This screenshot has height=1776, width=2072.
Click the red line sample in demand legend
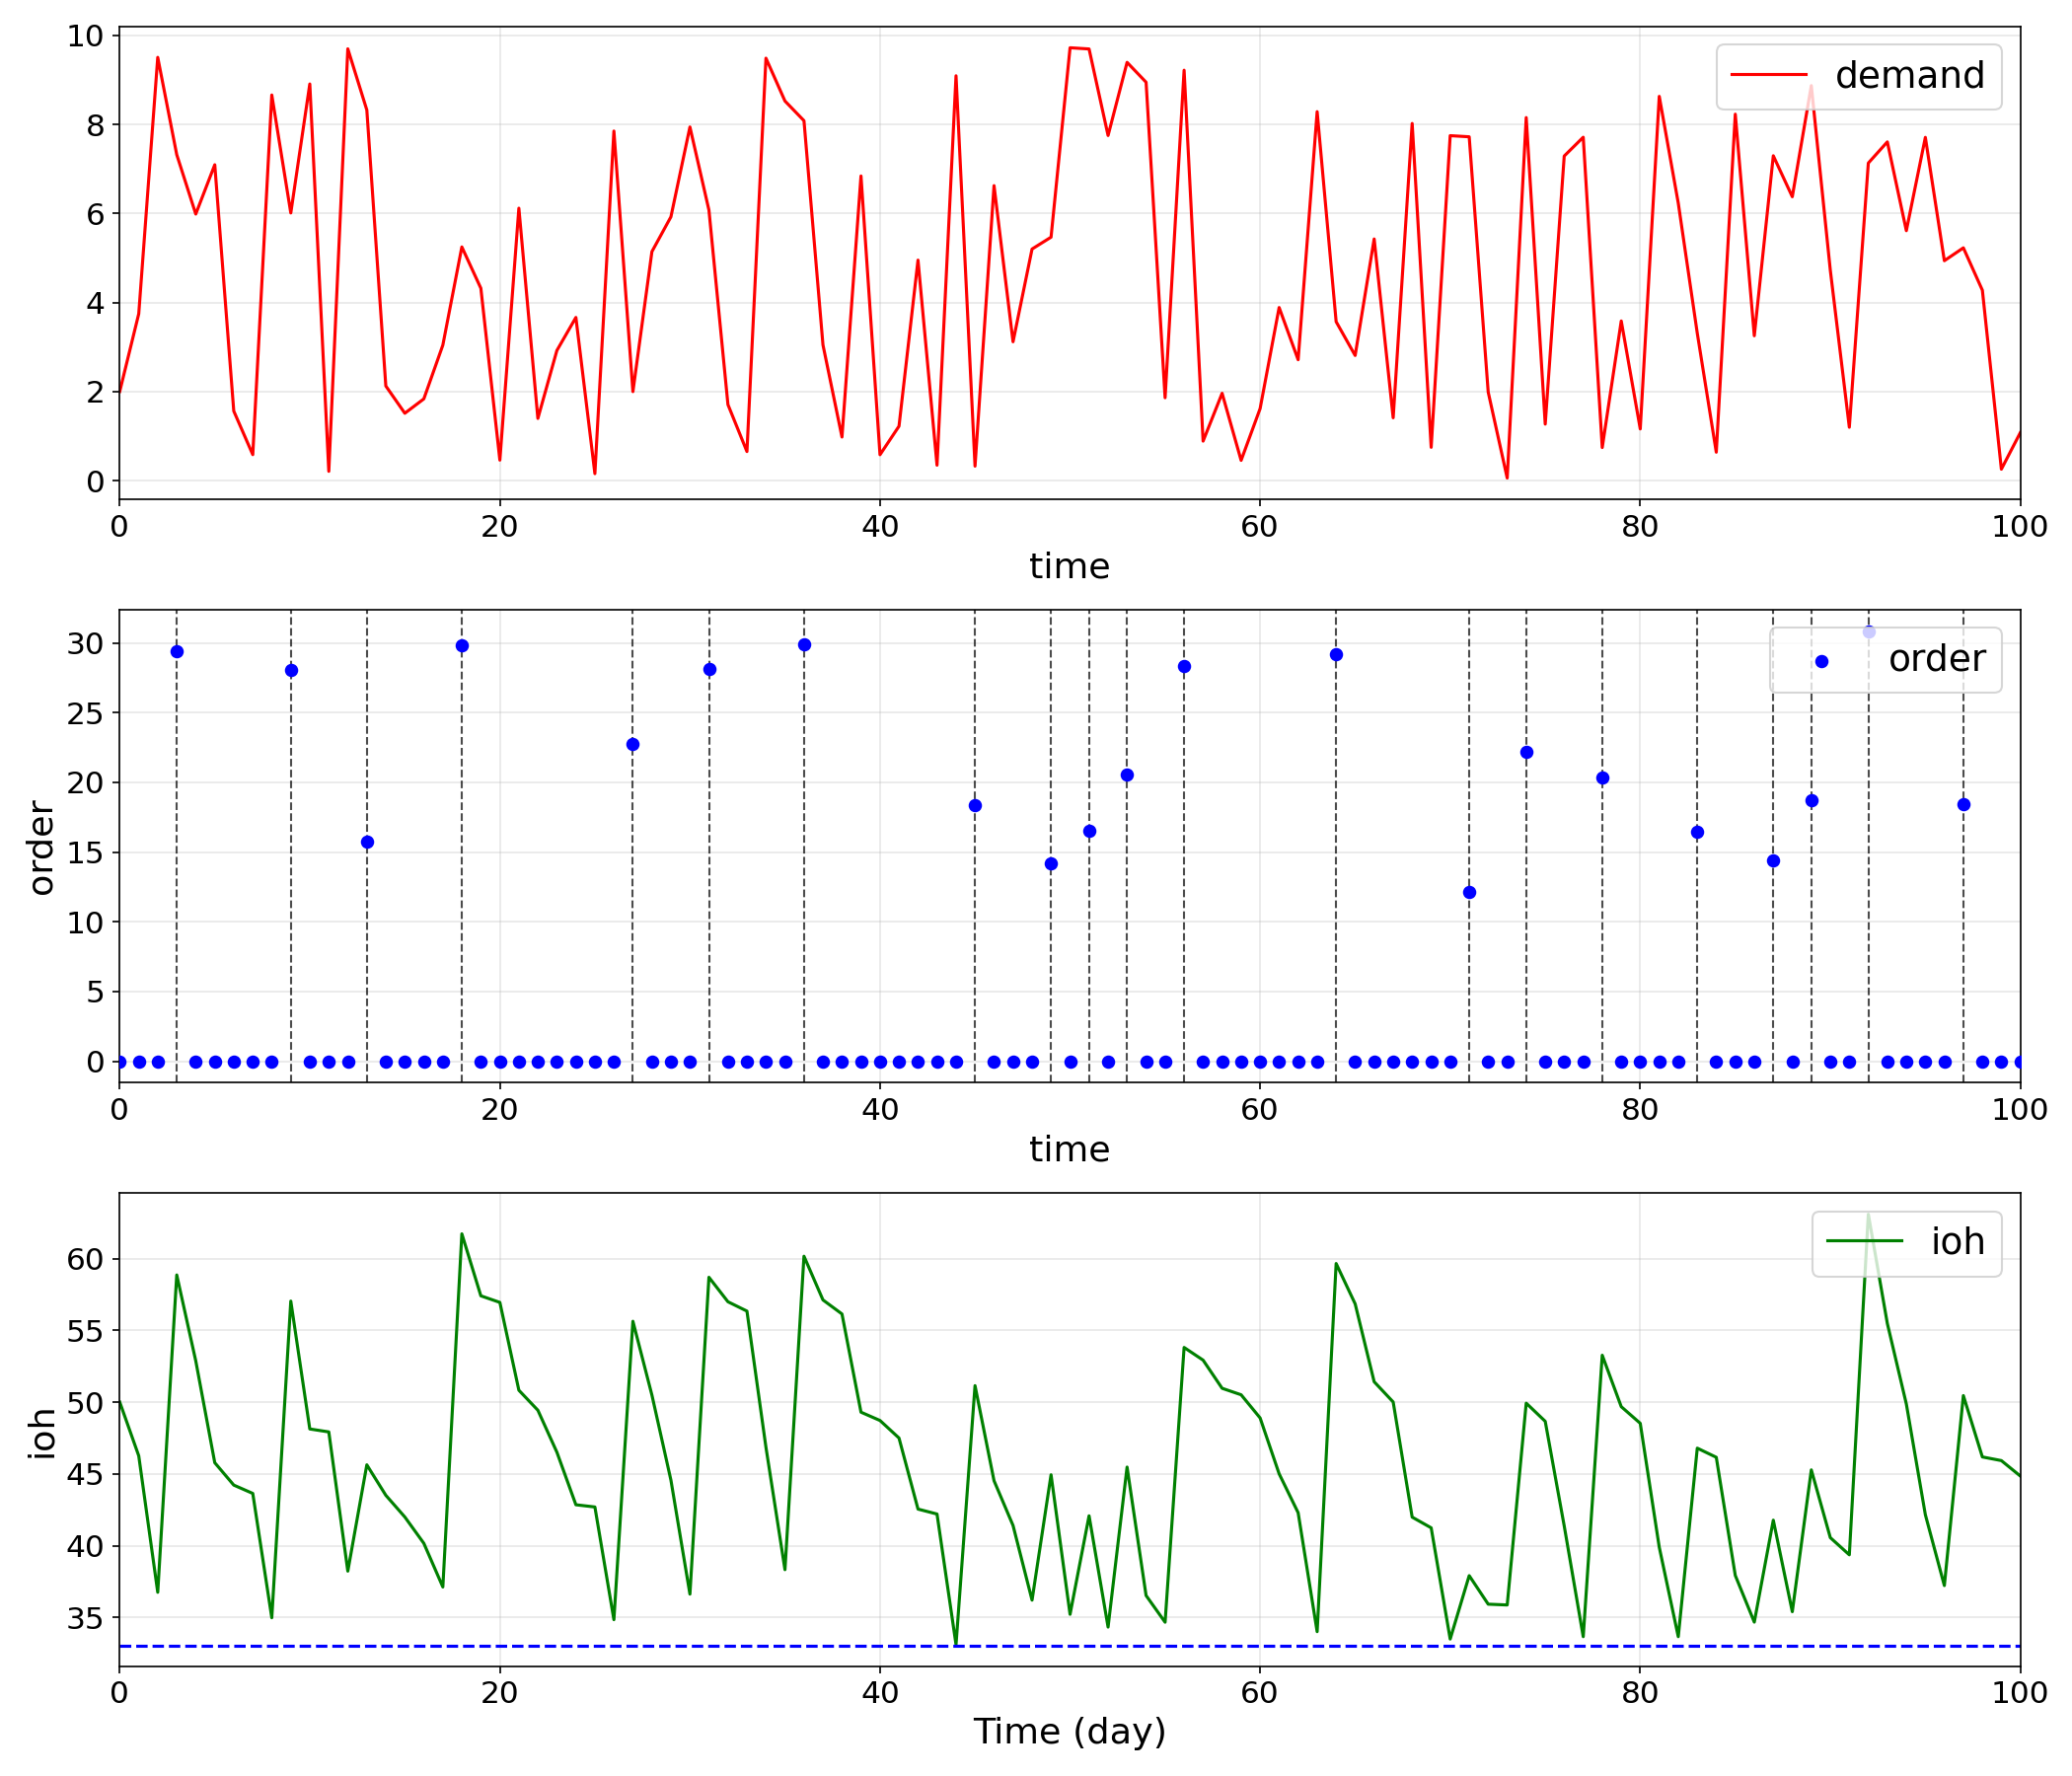tap(1768, 75)
